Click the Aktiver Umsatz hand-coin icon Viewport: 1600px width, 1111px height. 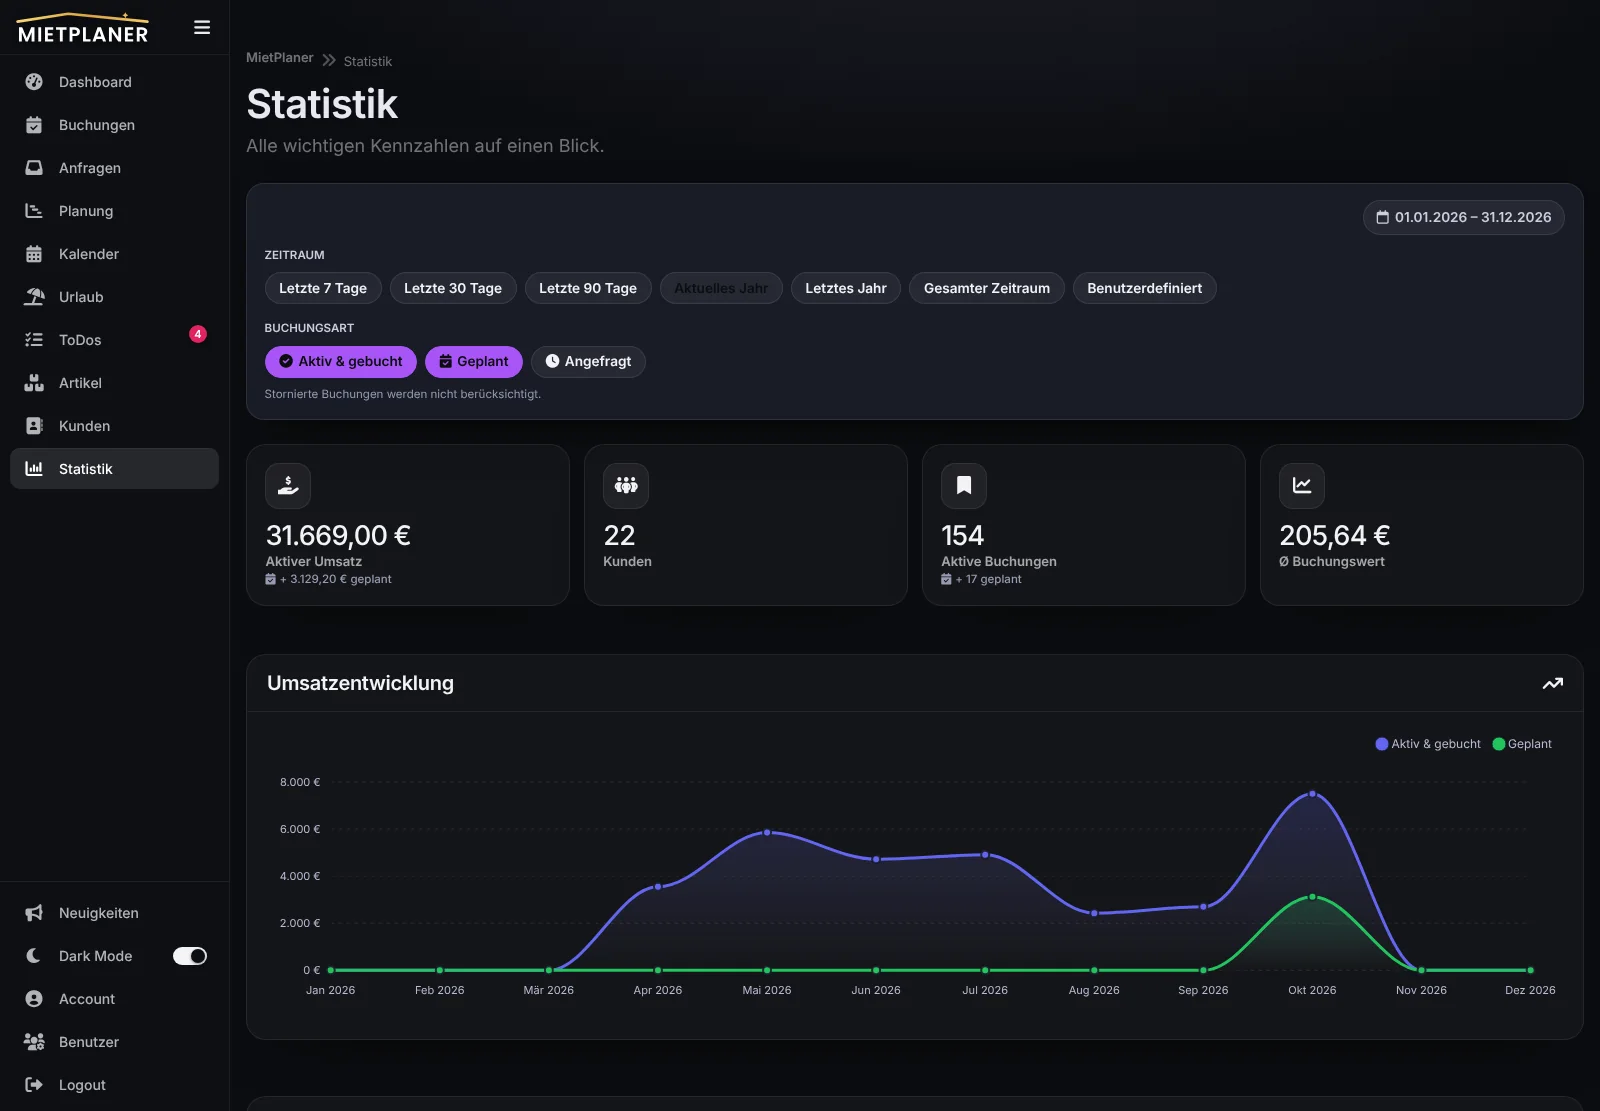(x=288, y=486)
